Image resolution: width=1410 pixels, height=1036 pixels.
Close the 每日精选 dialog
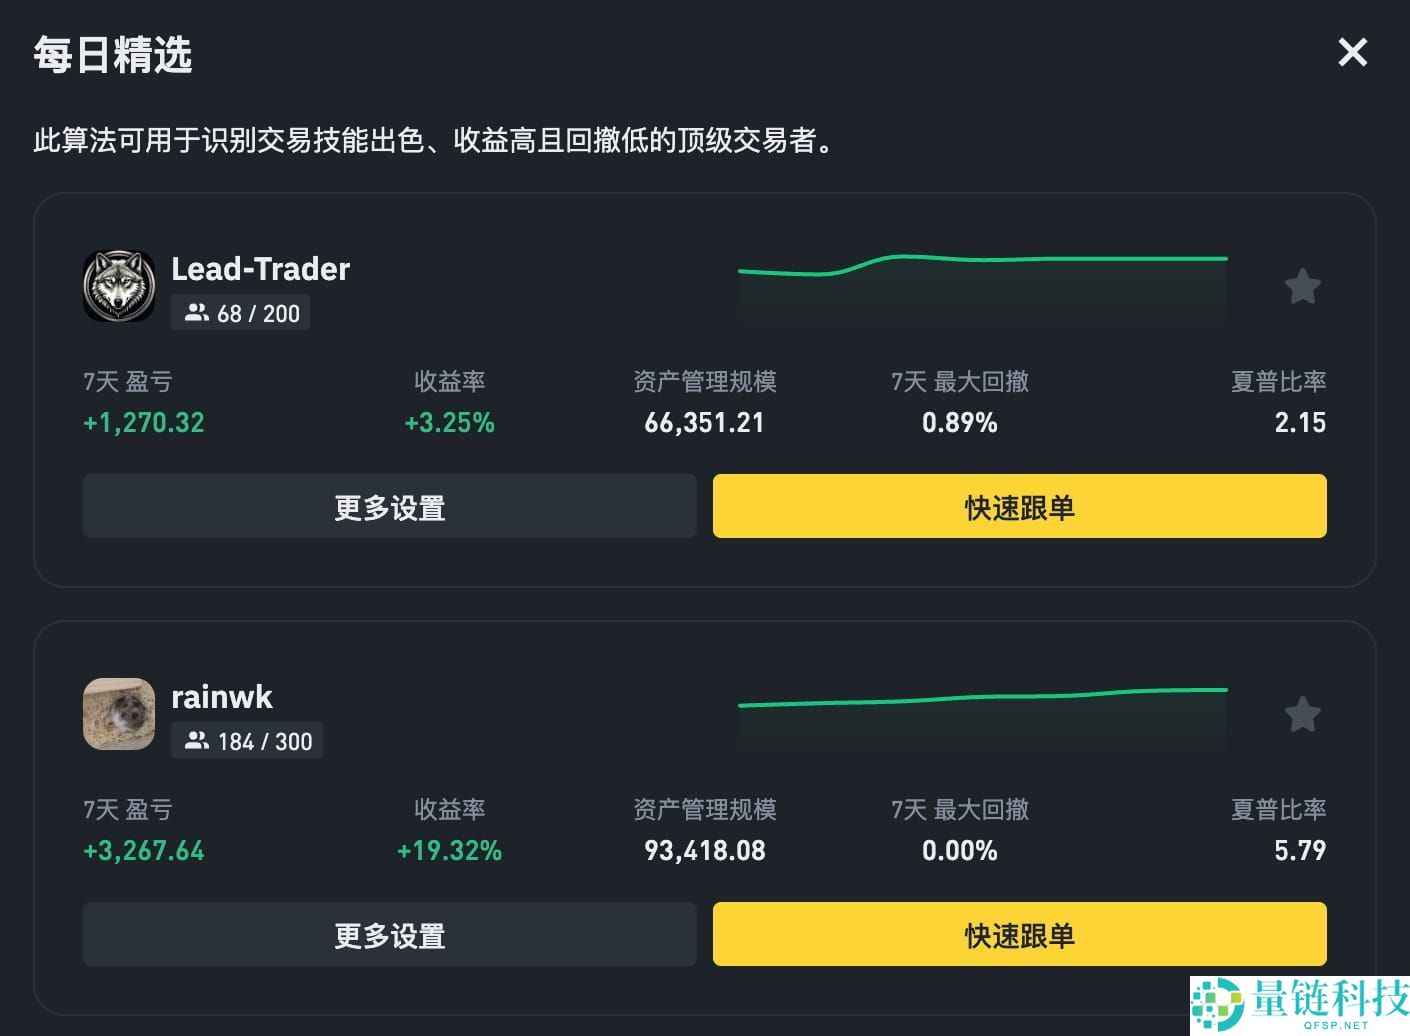pyautogui.click(x=1352, y=52)
